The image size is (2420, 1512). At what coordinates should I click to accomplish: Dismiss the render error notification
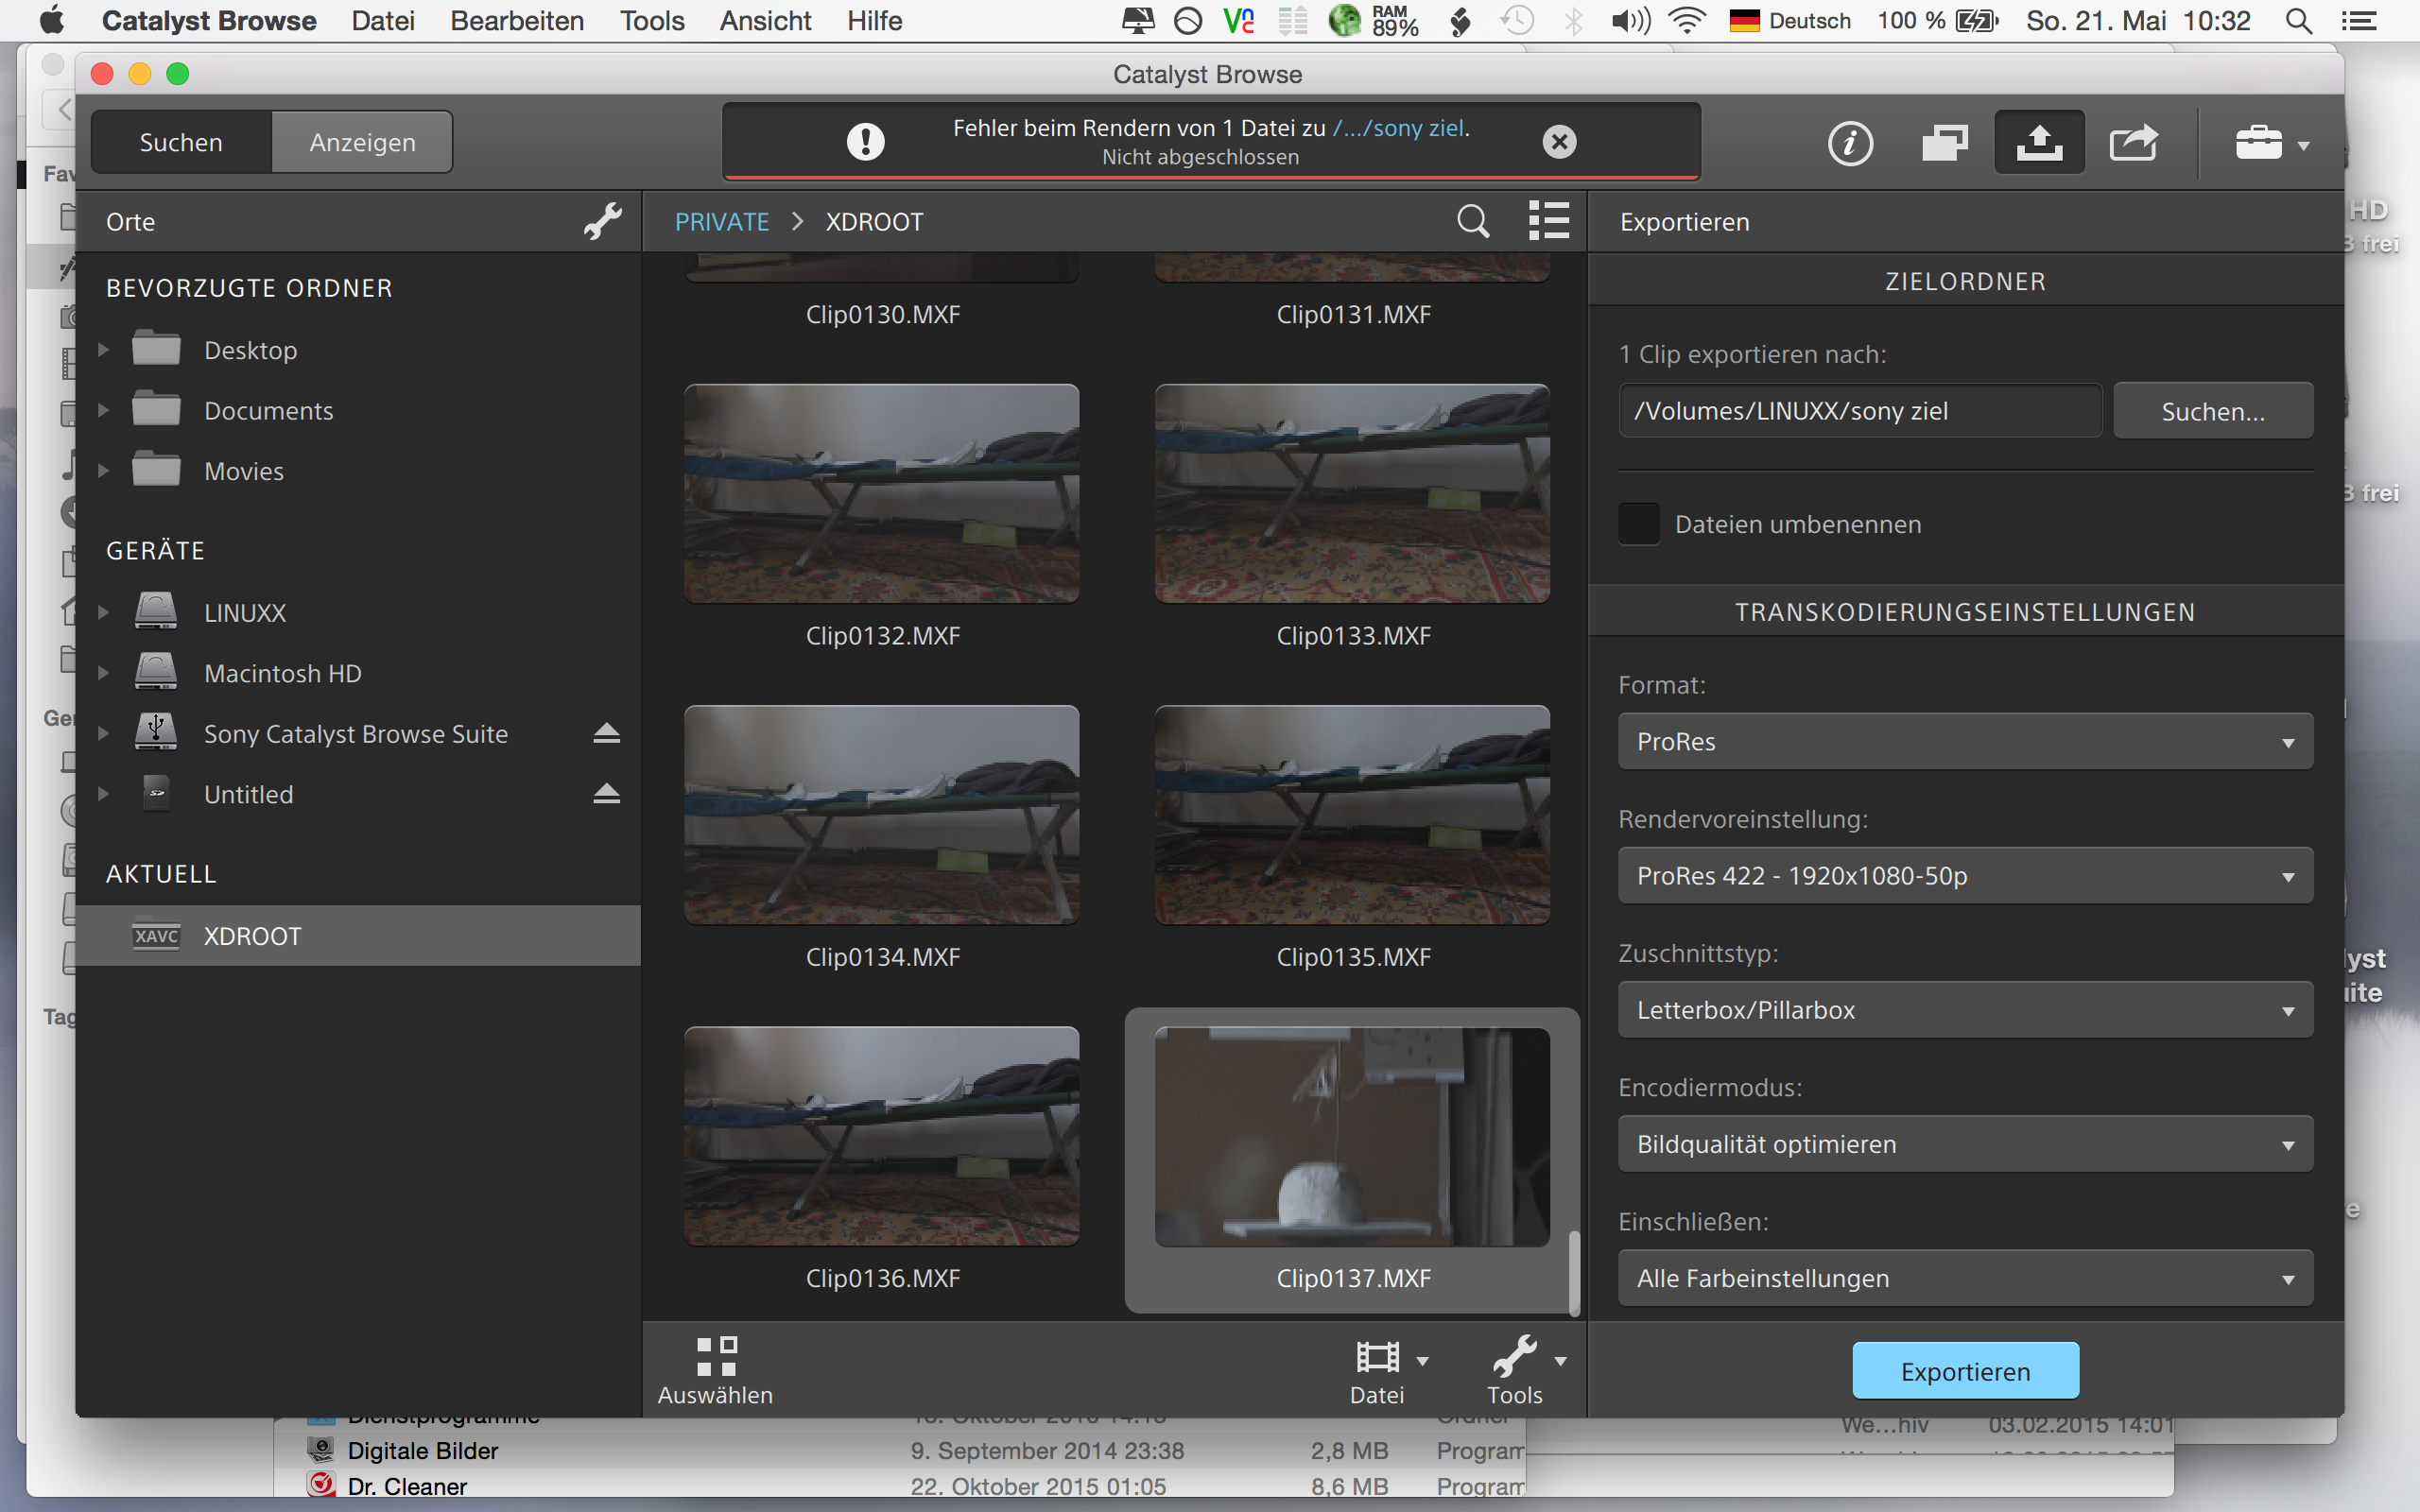click(x=1559, y=142)
